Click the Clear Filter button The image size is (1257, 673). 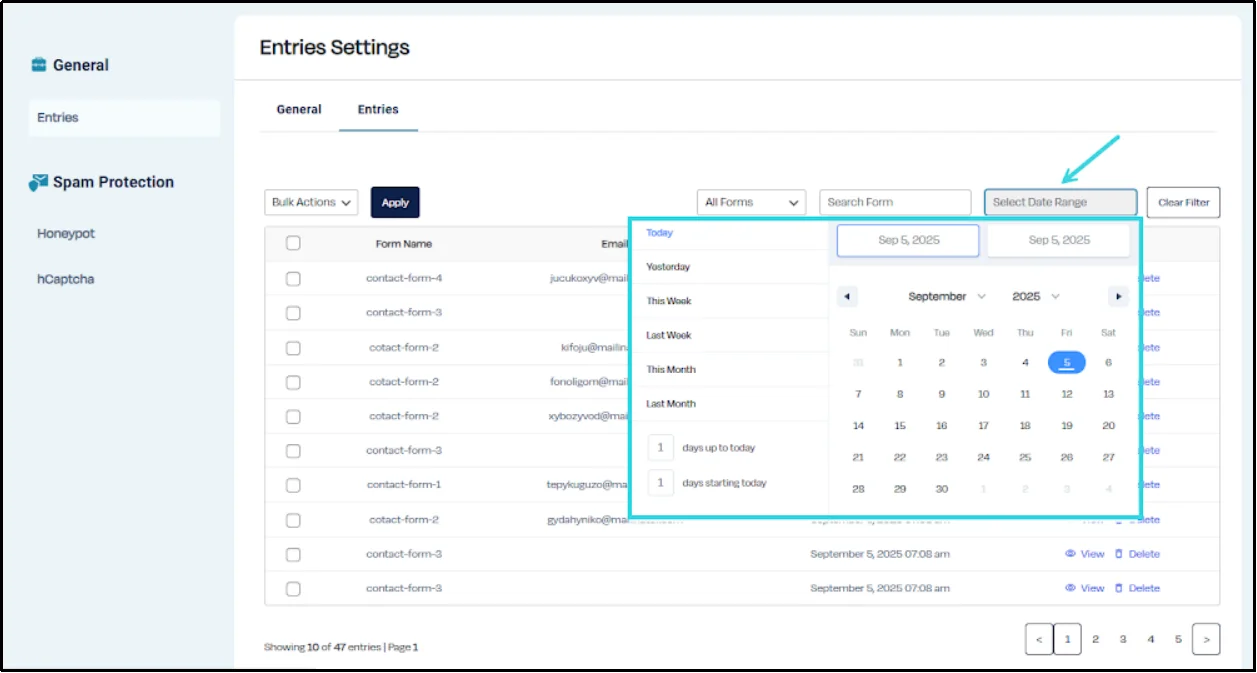[x=1183, y=202]
